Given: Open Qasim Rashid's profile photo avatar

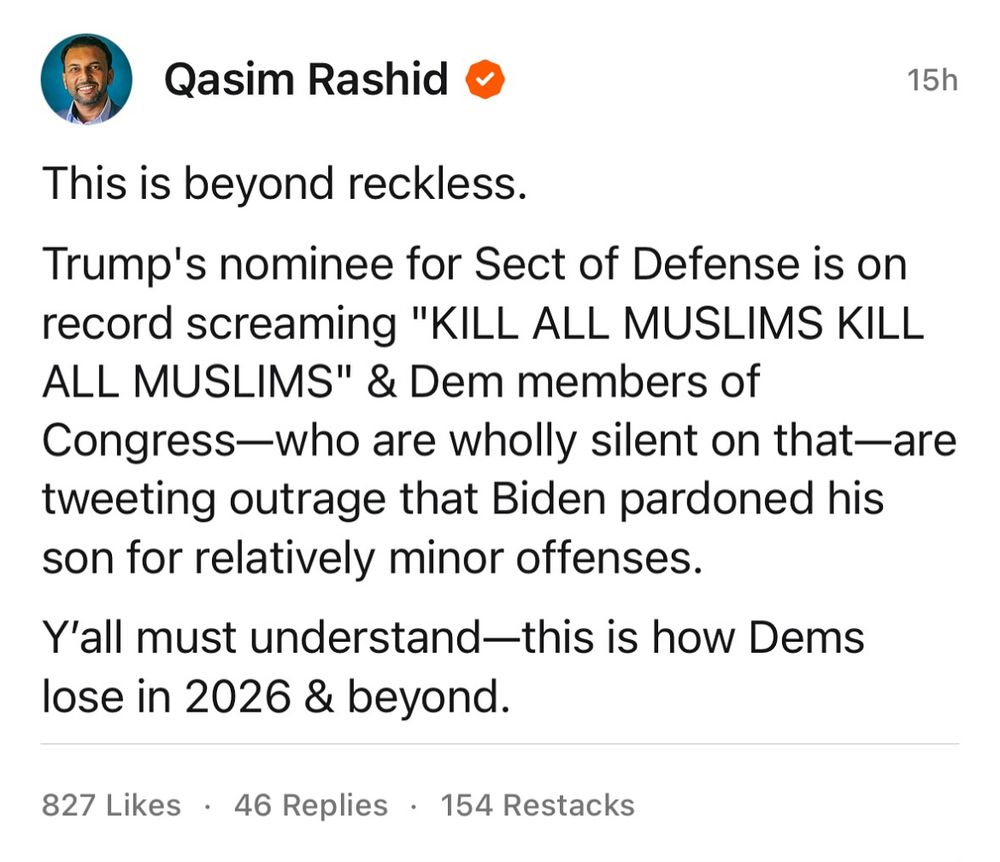Looking at the screenshot, I should tap(86, 79).
